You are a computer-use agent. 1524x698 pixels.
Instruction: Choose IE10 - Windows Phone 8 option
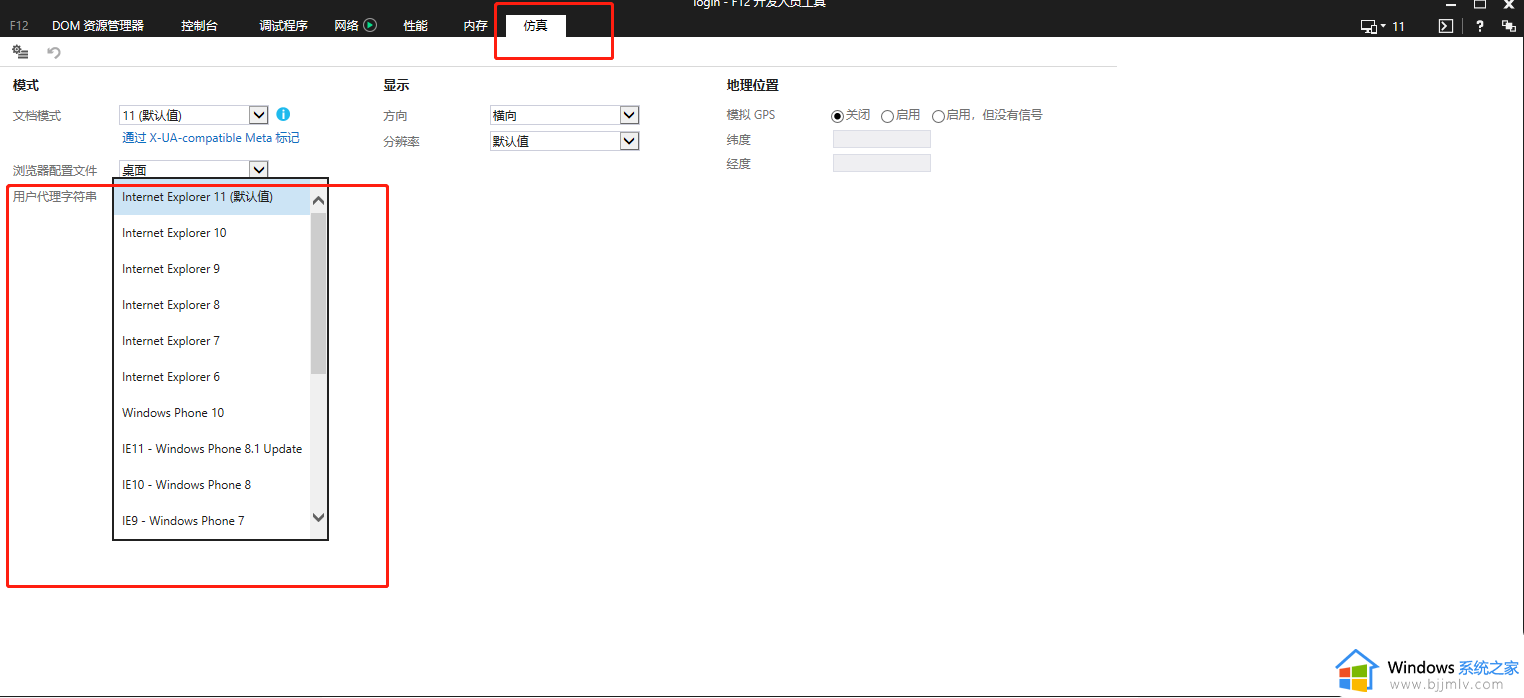click(212, 485)
